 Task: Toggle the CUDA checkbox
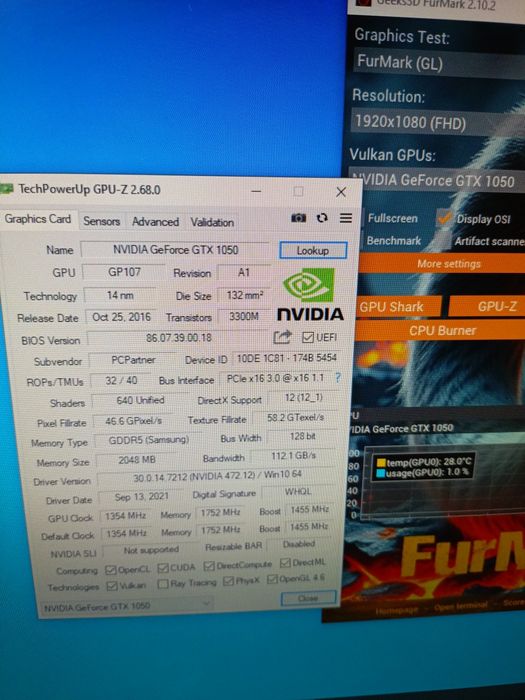point(162,568)
